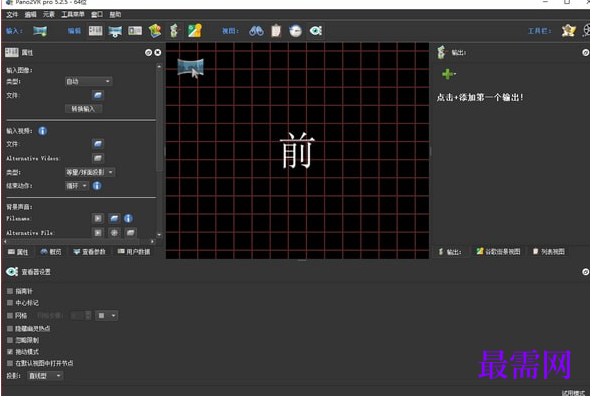Click the round icon in Alternative File row
Screen dimensions: 590x396
coord(114,233)
